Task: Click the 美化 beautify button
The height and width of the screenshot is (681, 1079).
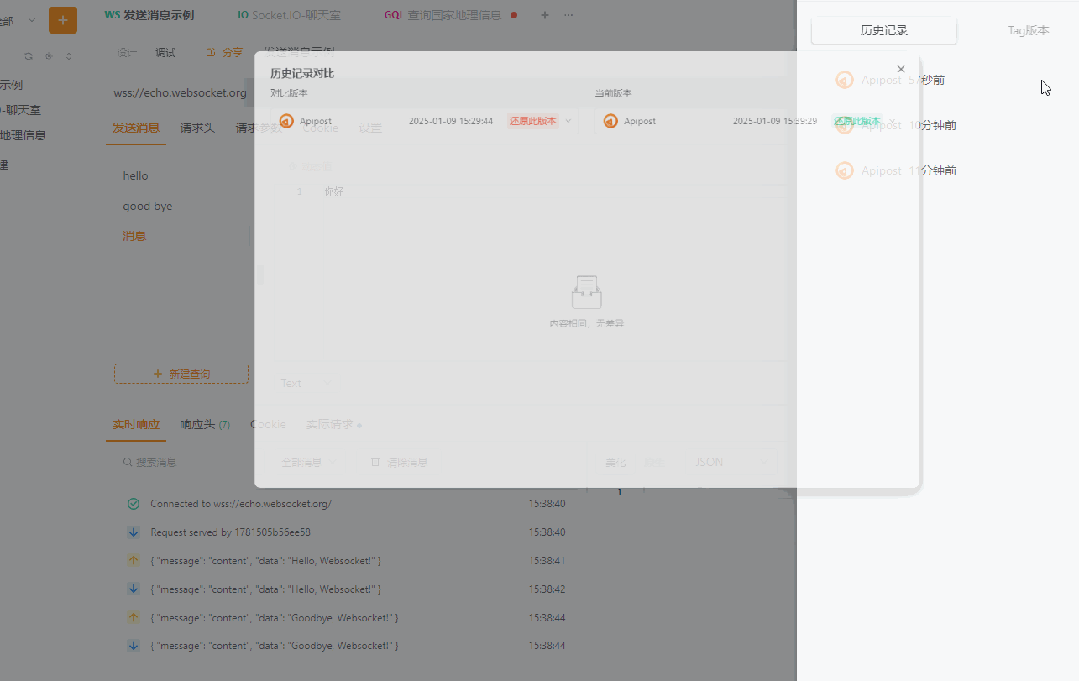Action: 616,462
